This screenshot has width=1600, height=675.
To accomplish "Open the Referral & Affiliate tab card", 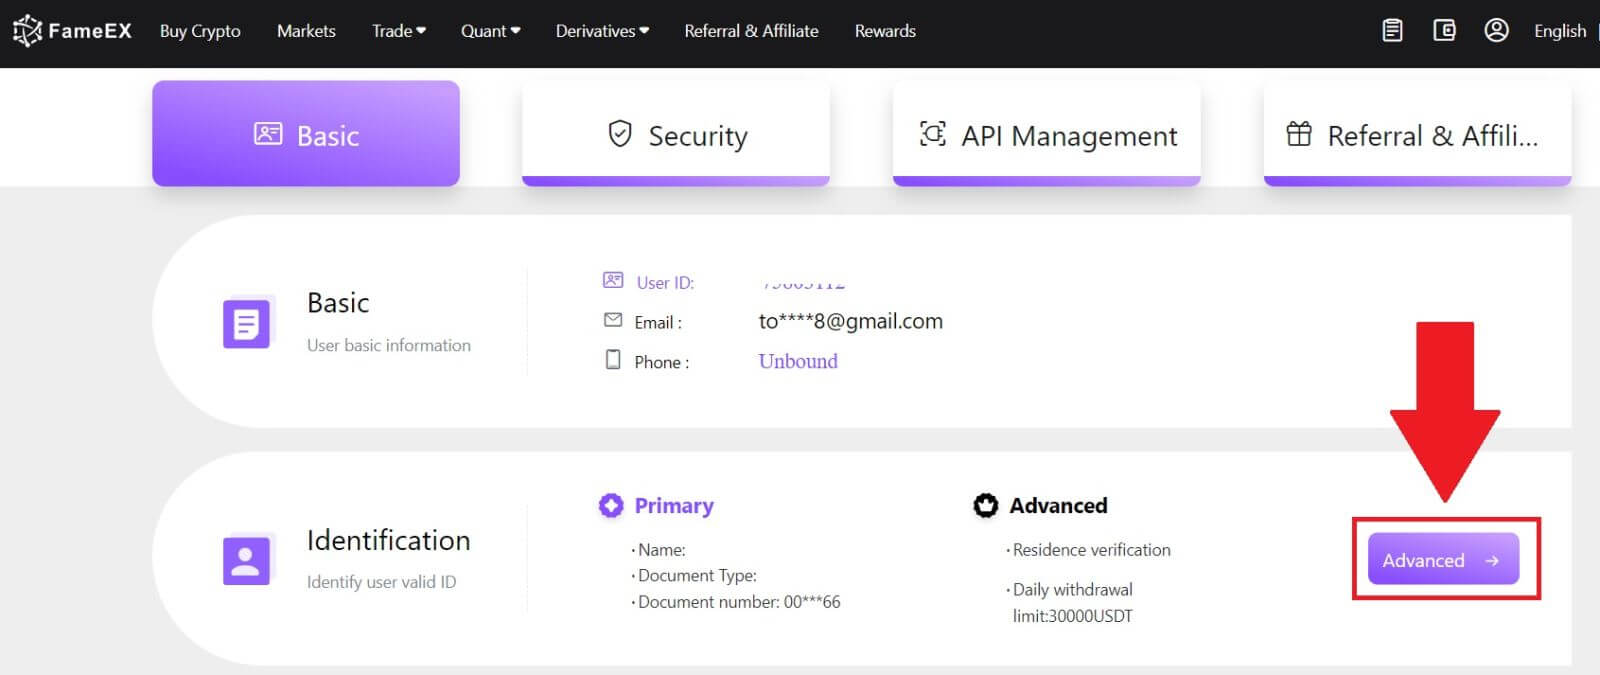I will point(1416,134).
